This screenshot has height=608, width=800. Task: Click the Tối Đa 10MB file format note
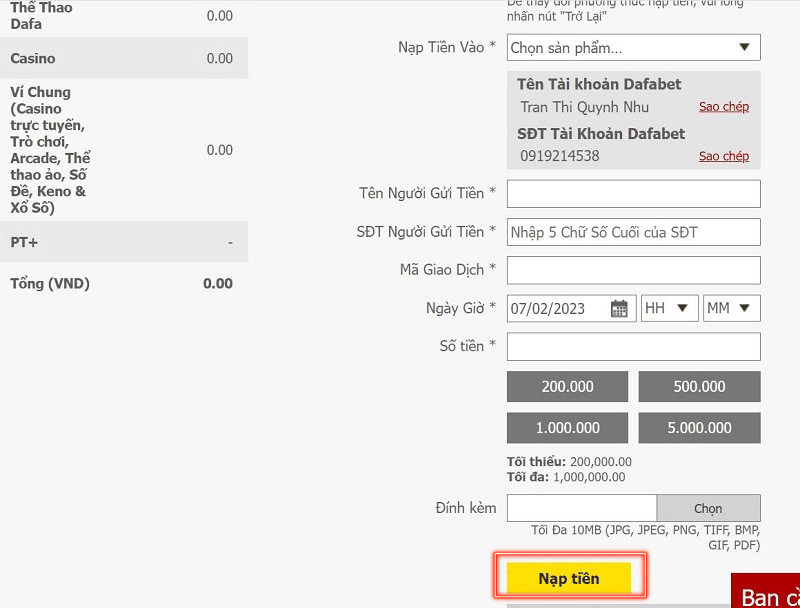click(x=645, y=538)
